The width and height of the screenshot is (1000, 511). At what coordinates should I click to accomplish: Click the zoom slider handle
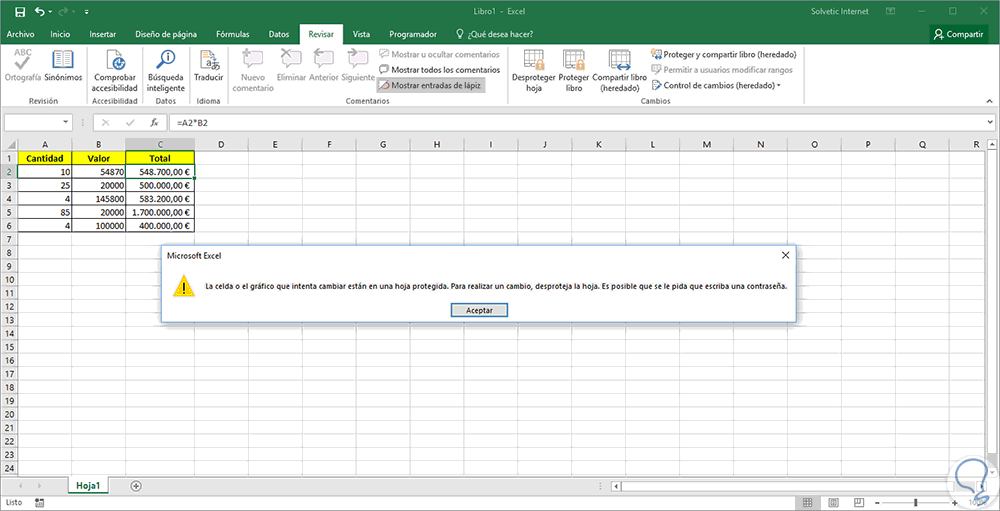click(916, 503)
